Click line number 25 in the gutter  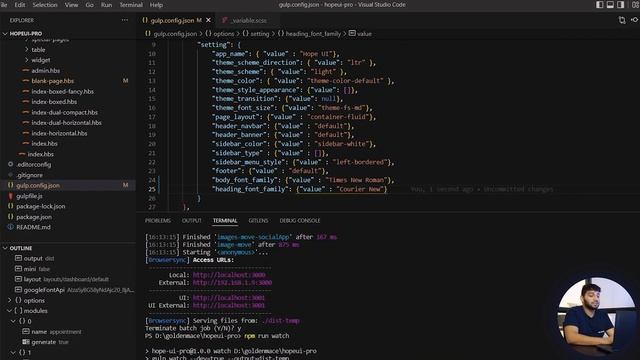pos(152,189)
